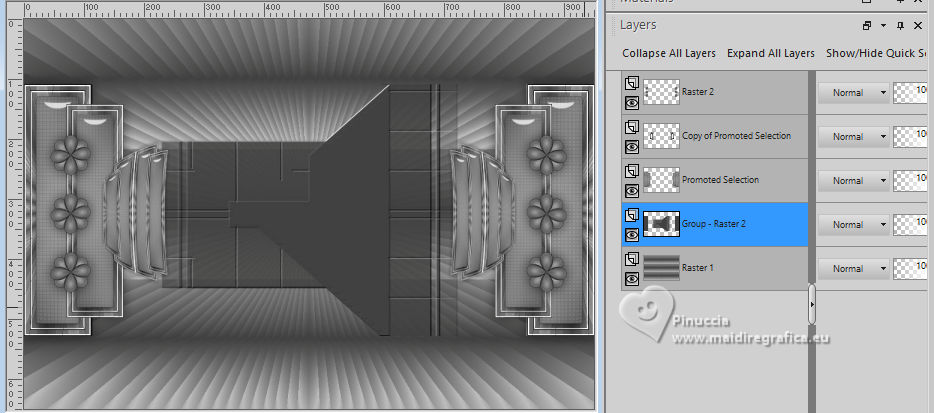This screenshot has width=934, height=413.
Task: Select layer named Raster 1
Action: (698, 268)
